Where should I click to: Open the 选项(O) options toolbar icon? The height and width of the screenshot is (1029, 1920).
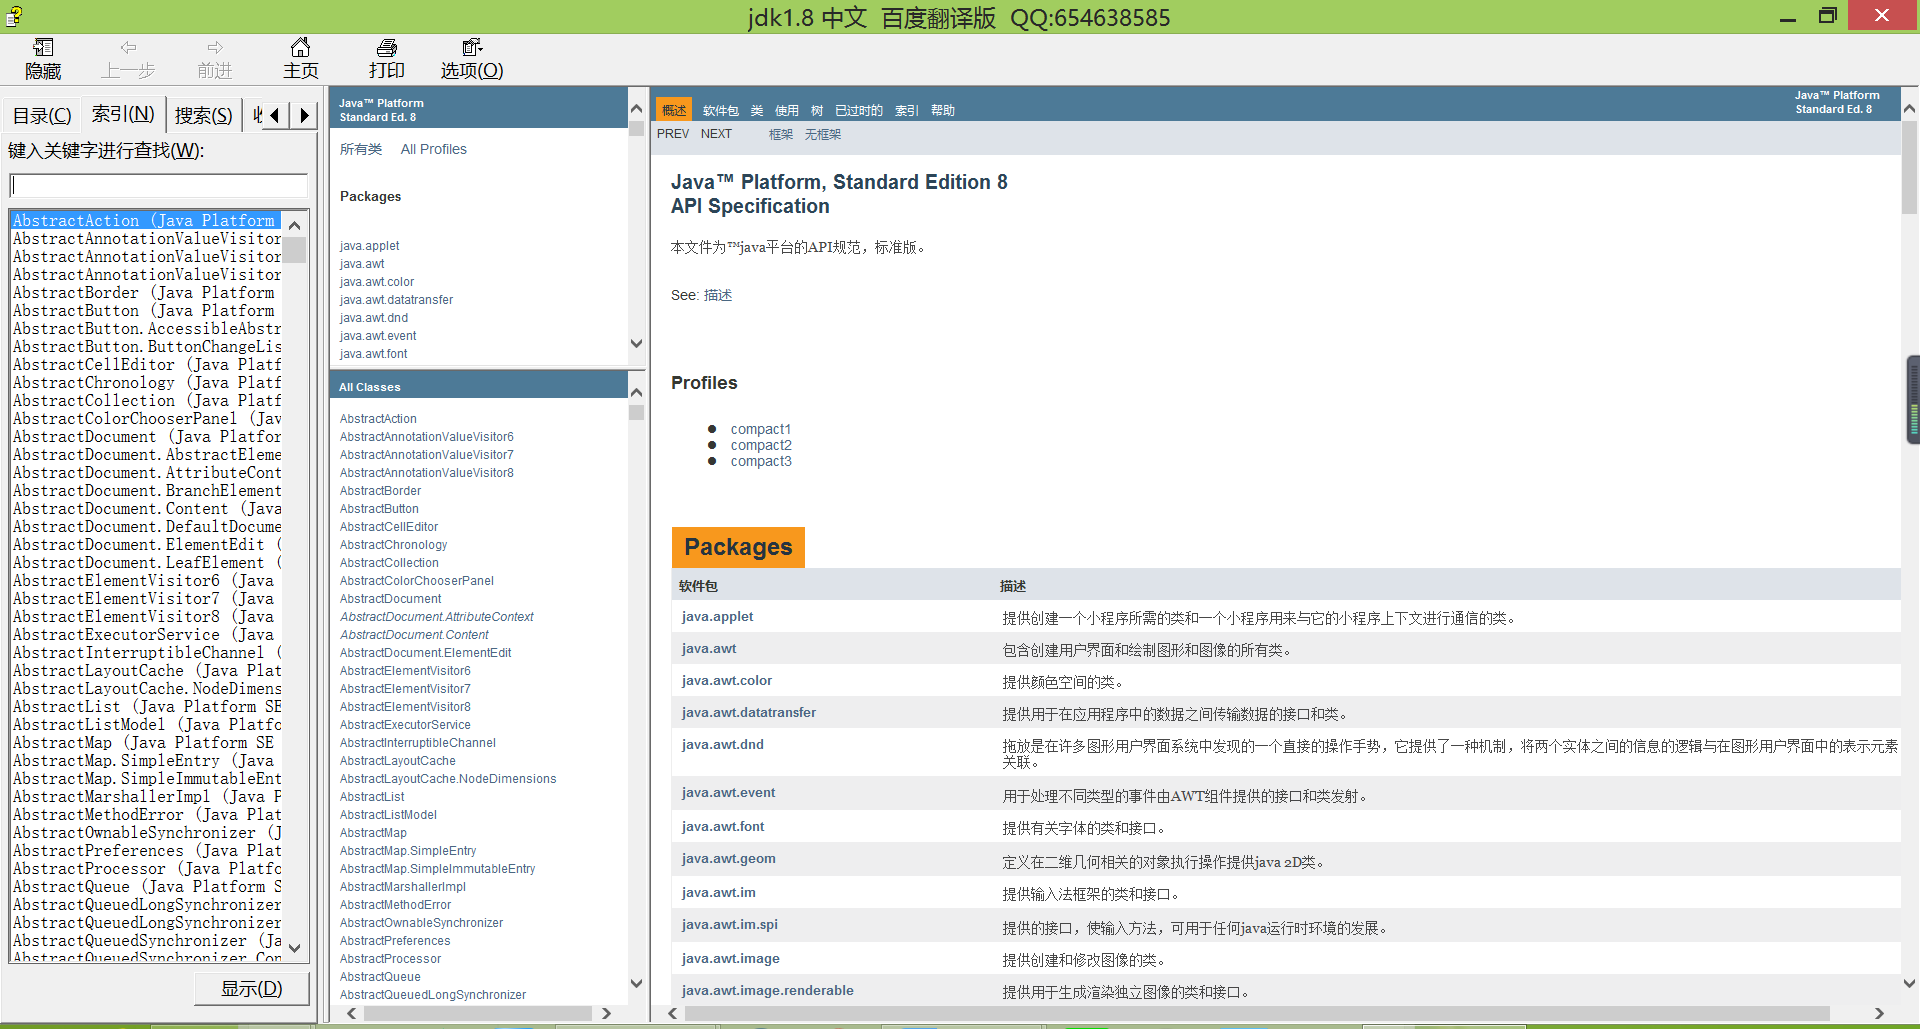point(472,48)
